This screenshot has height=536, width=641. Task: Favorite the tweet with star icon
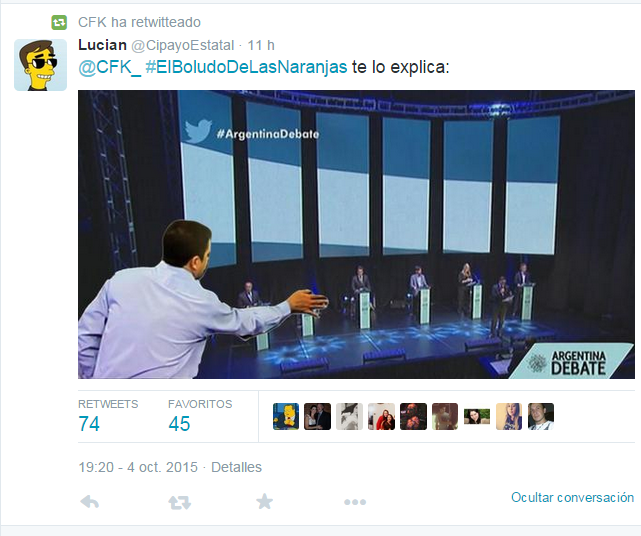pos(264,501)
